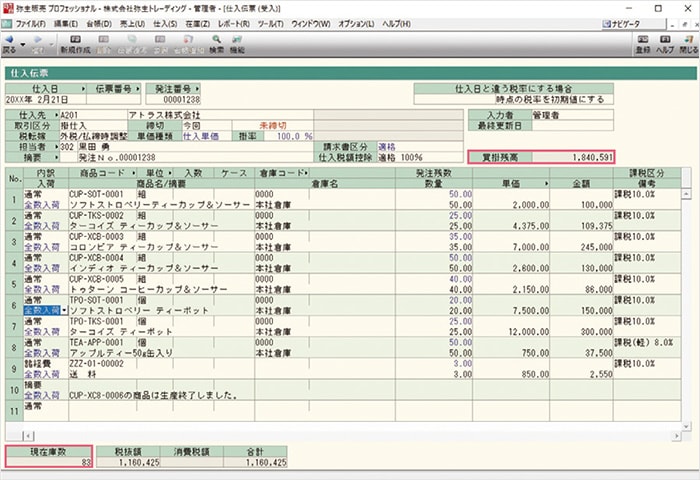Click 全数入荷 link in row 10
Screen dimensions: 700x480
coord(42,396)
